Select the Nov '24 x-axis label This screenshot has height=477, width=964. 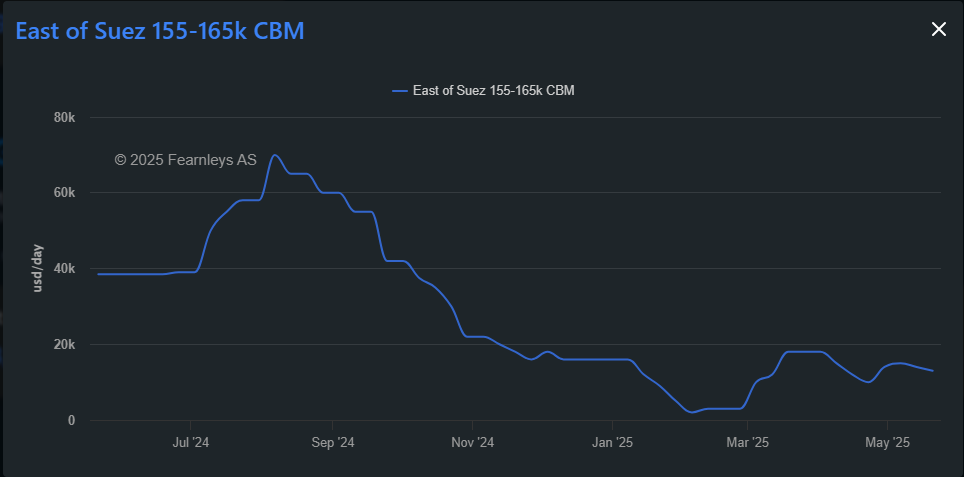coord(472,441)
